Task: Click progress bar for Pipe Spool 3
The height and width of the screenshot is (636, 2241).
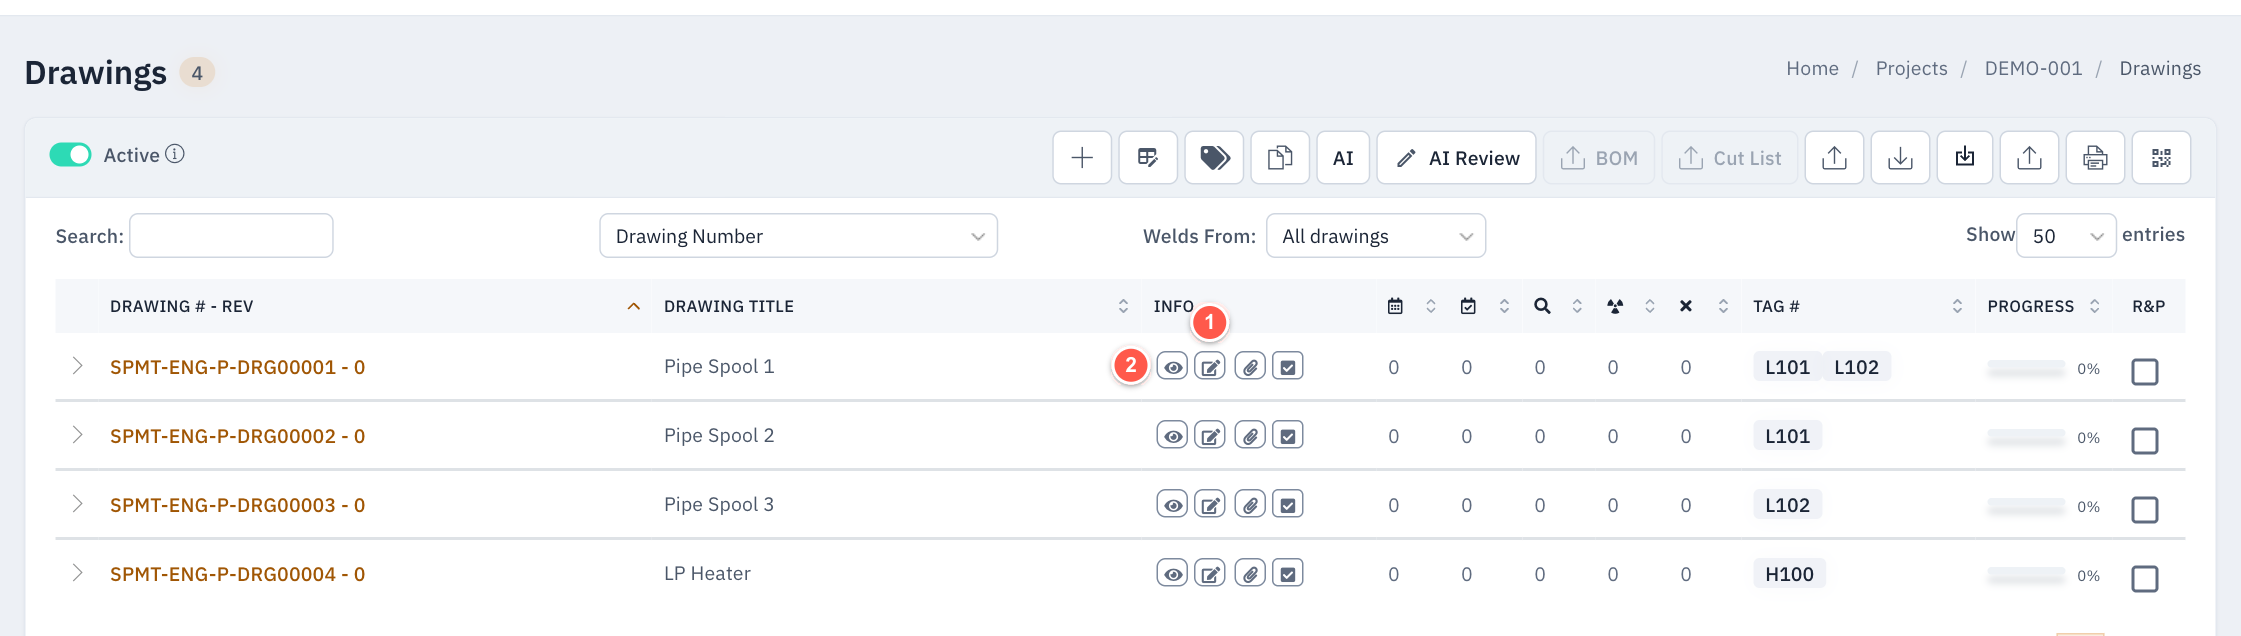Action: pos(2026,507)
